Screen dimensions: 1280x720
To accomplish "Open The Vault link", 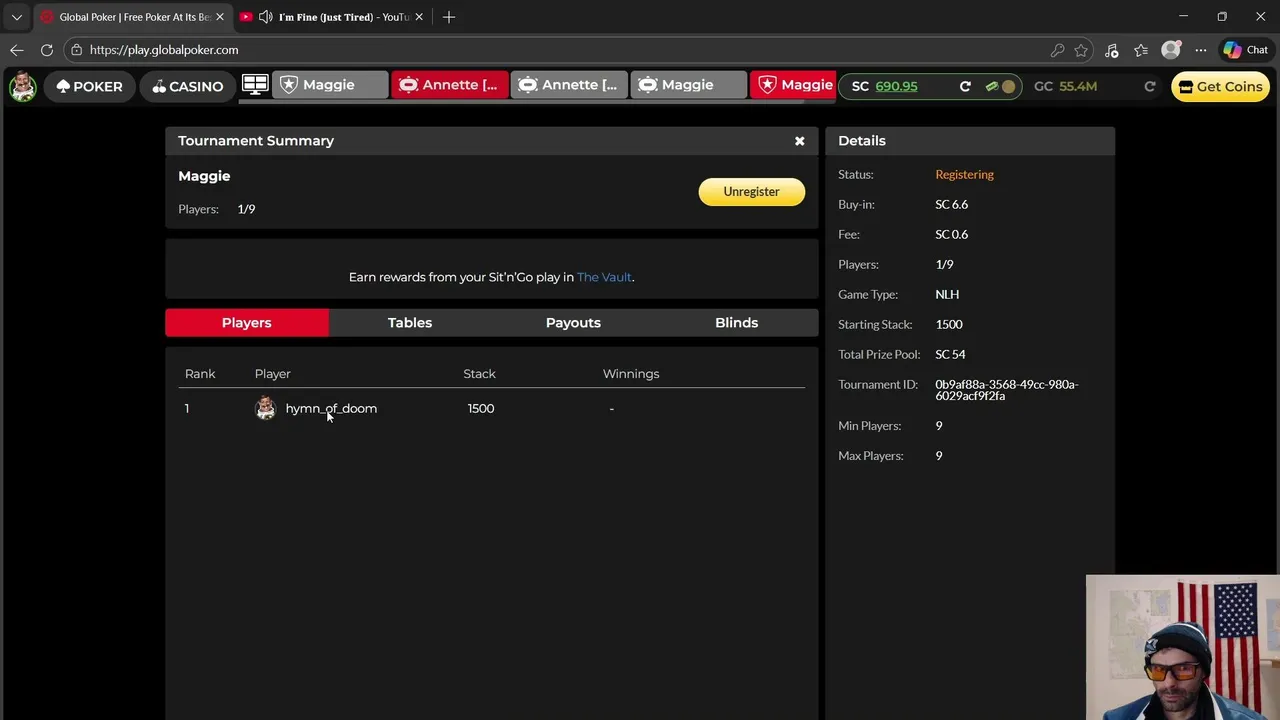I will (x=604, y=277).
